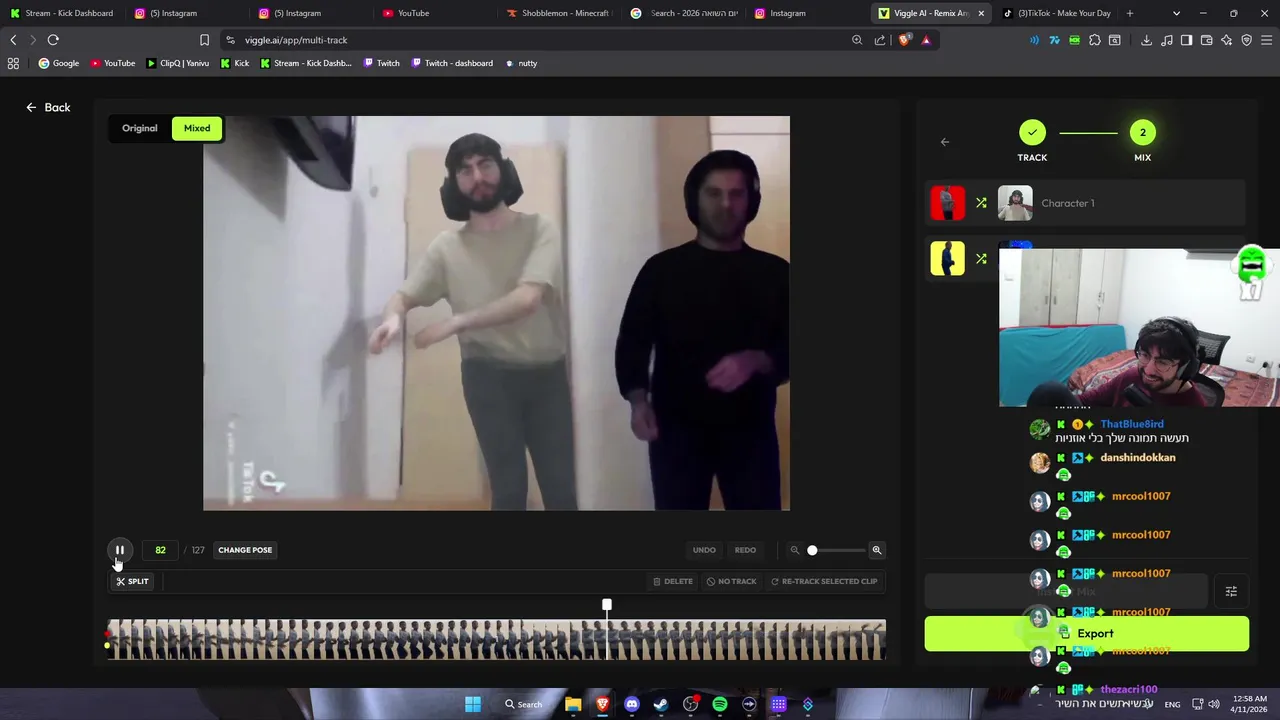1280x720 pixels.
Task: Switch to Shobblemon - Minecraft tab
Action: pos(560,13)
